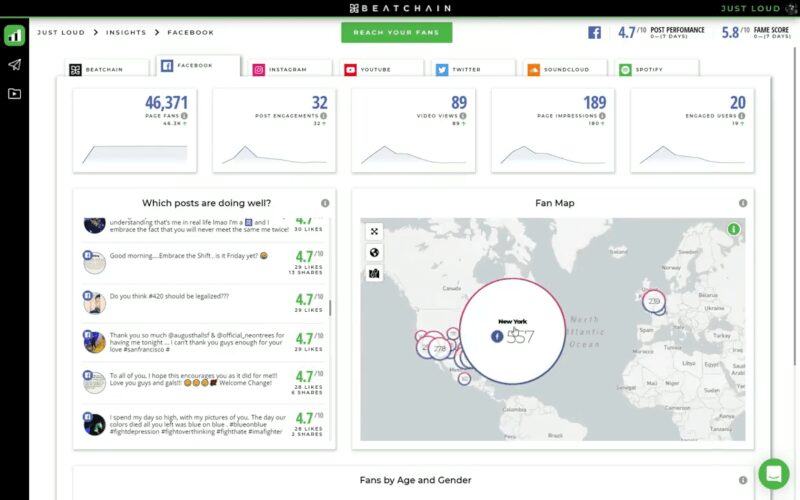800x500 pixels.
Task: Click the Fame Score 5.8 indicator
Action: (756, 33)
